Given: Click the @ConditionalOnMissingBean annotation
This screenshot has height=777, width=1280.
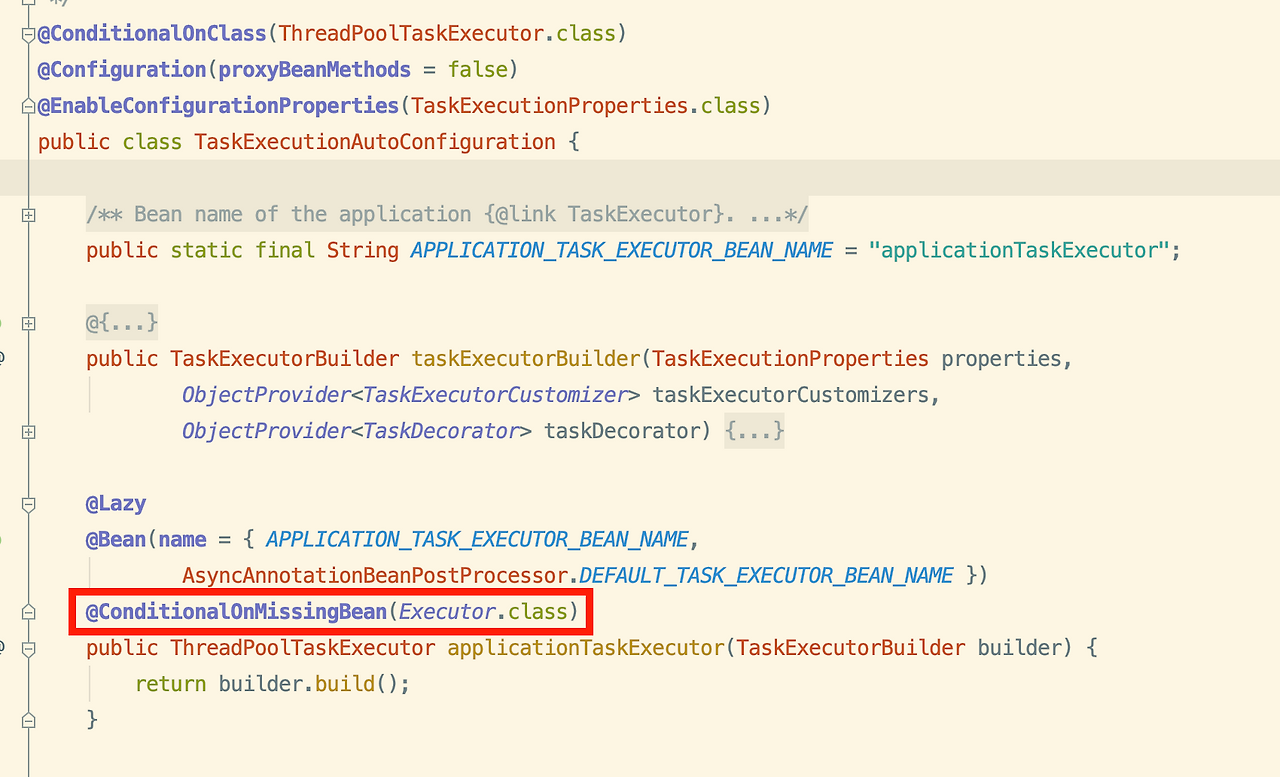Looking at the screenshot, I should (236, 611).
